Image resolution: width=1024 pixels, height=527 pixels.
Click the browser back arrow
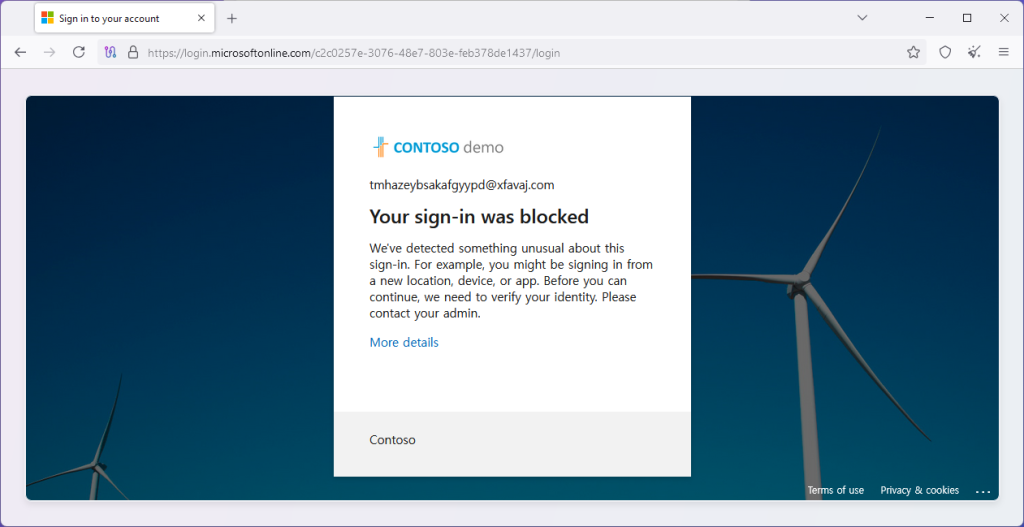(20, 52)
